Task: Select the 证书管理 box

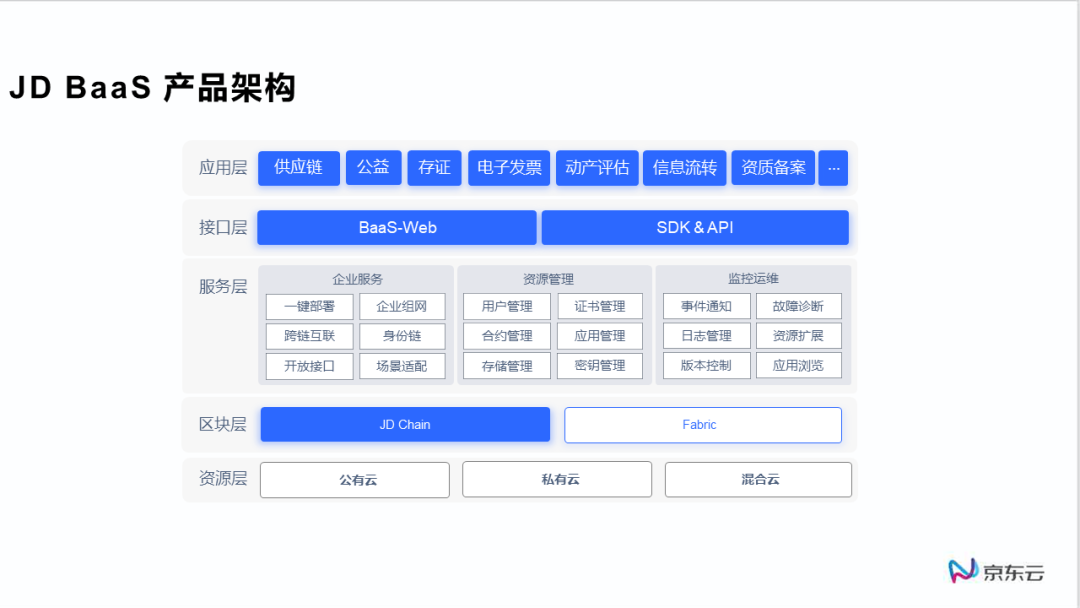Action: (600, 306)
